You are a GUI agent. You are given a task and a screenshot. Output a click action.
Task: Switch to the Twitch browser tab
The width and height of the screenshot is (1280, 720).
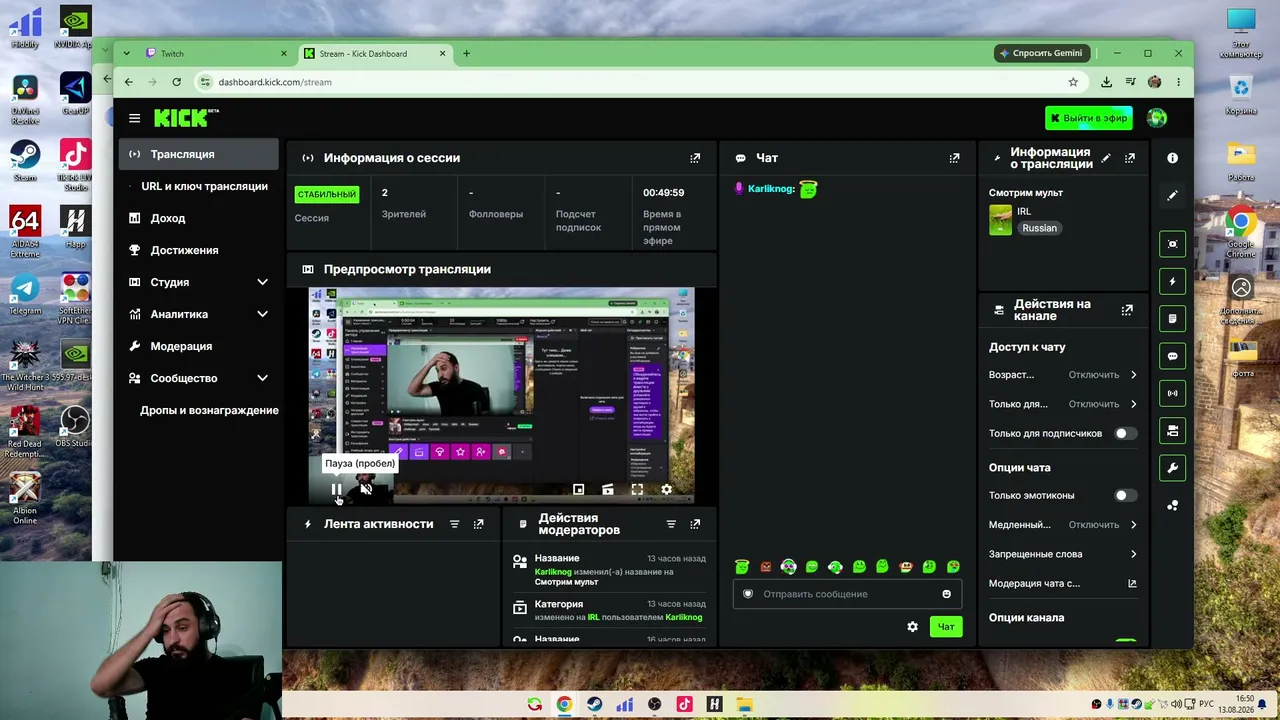[215, 54]
